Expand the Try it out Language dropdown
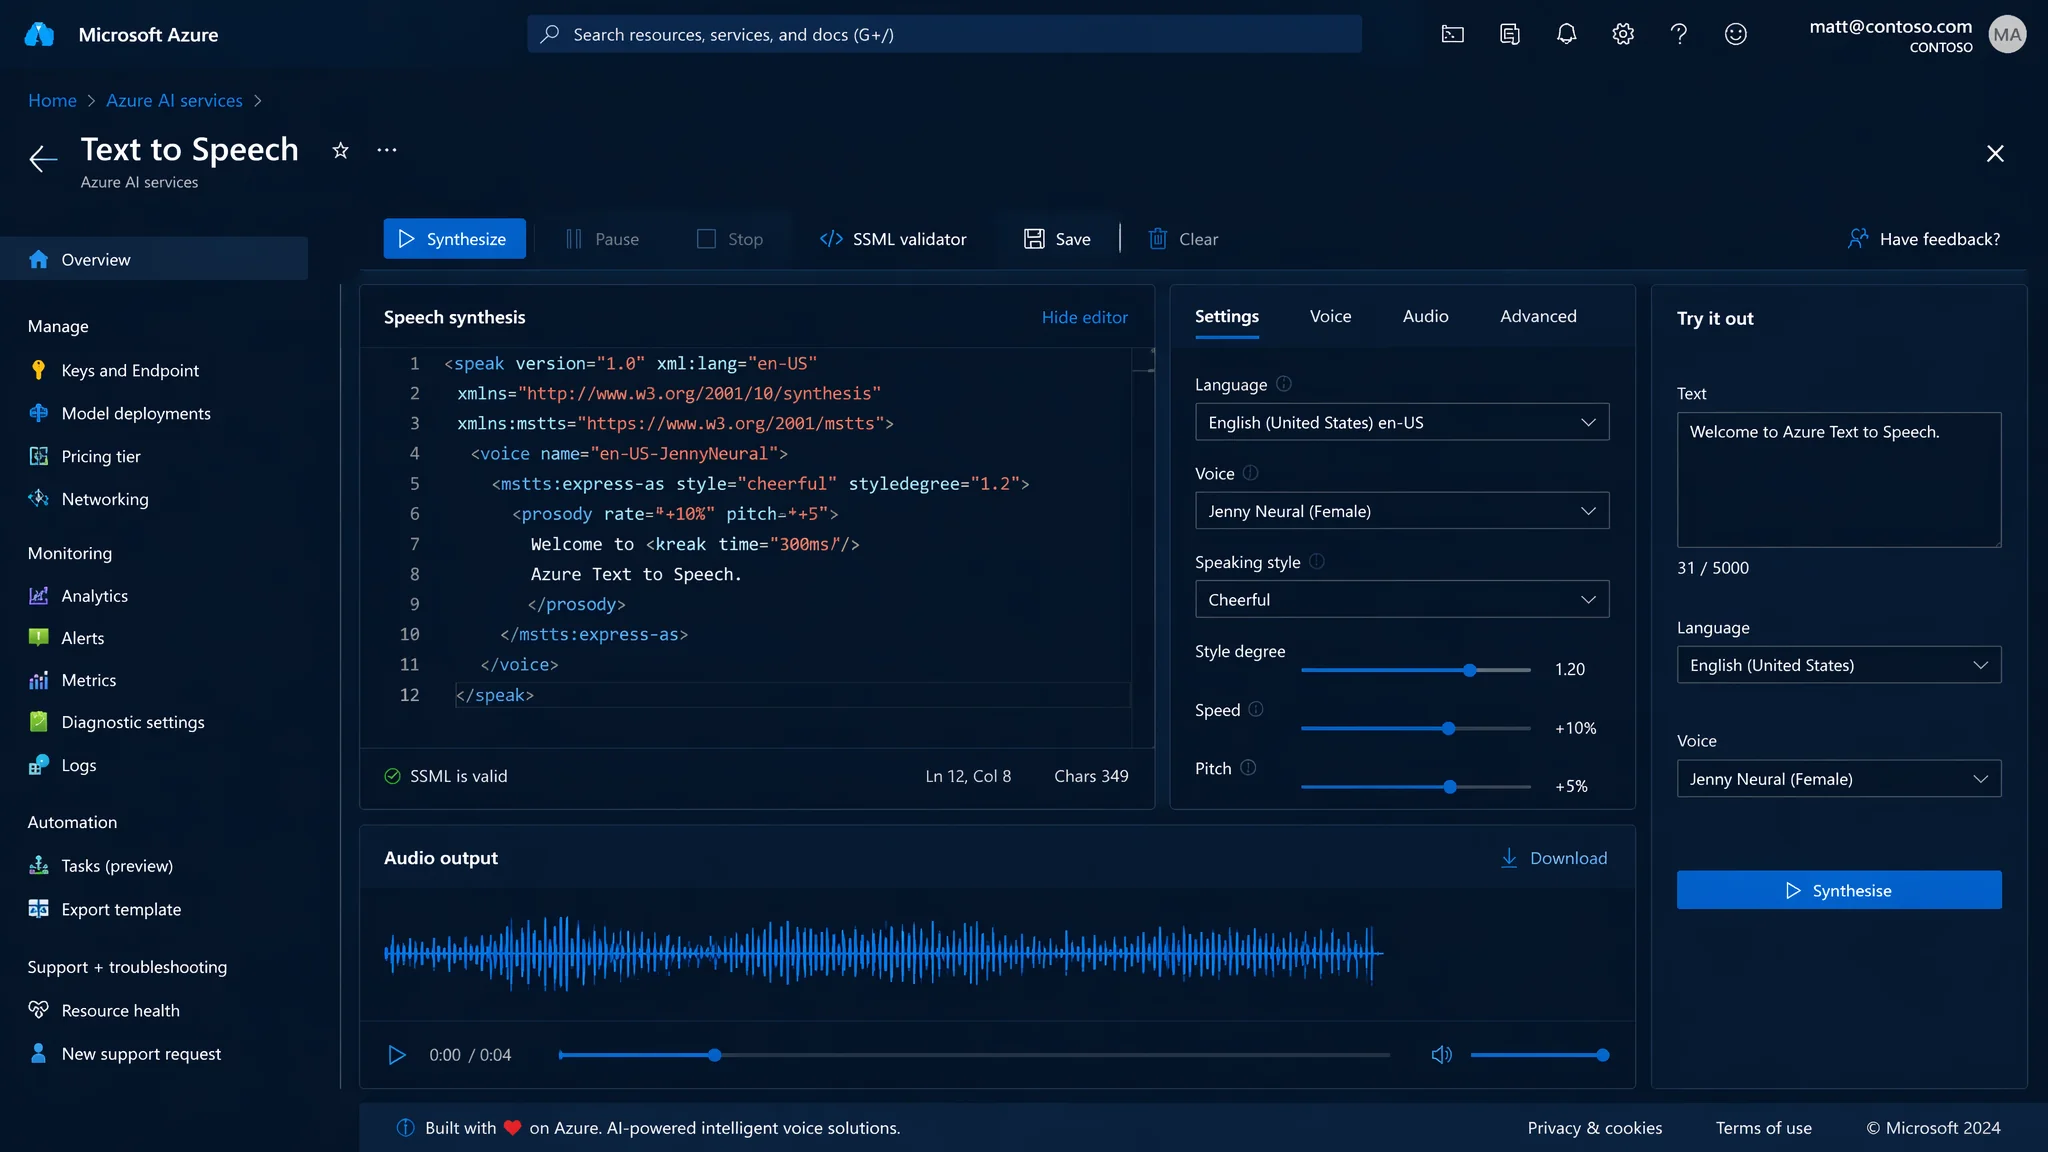The width and height of the screenshot is (2048, 1152). [x=1839, y=665]
